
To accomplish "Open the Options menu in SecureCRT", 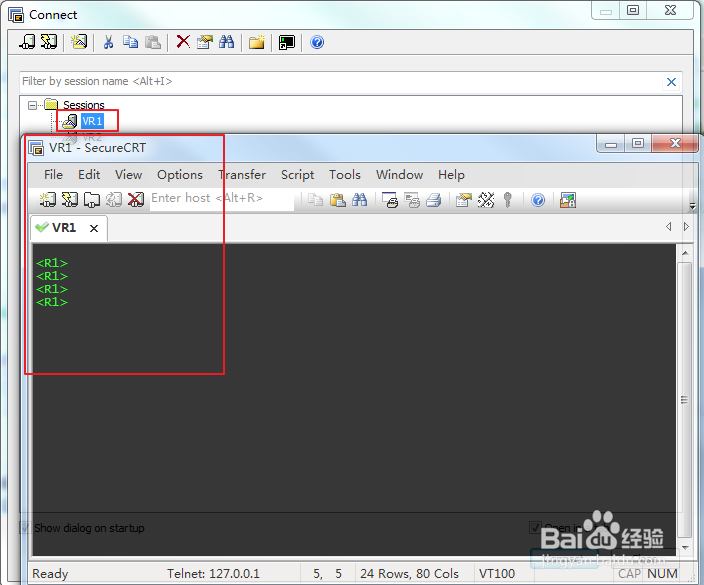I will pyautogui.click(x=180, y=175).
